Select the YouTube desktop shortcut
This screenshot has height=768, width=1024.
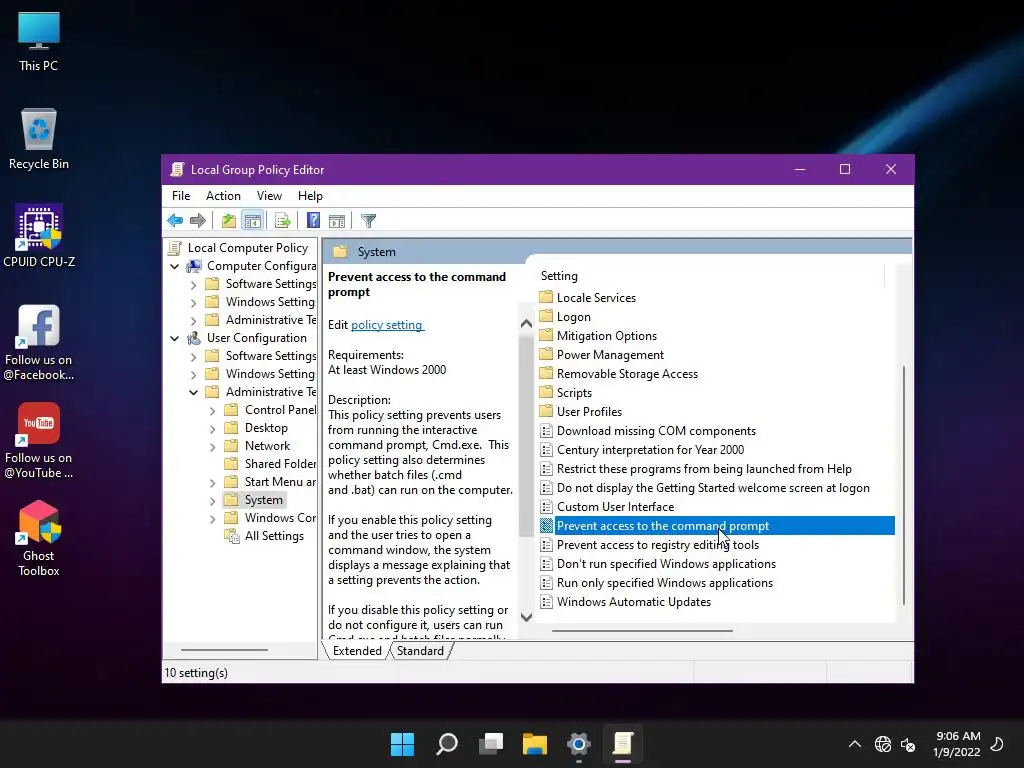coord(39,440)
